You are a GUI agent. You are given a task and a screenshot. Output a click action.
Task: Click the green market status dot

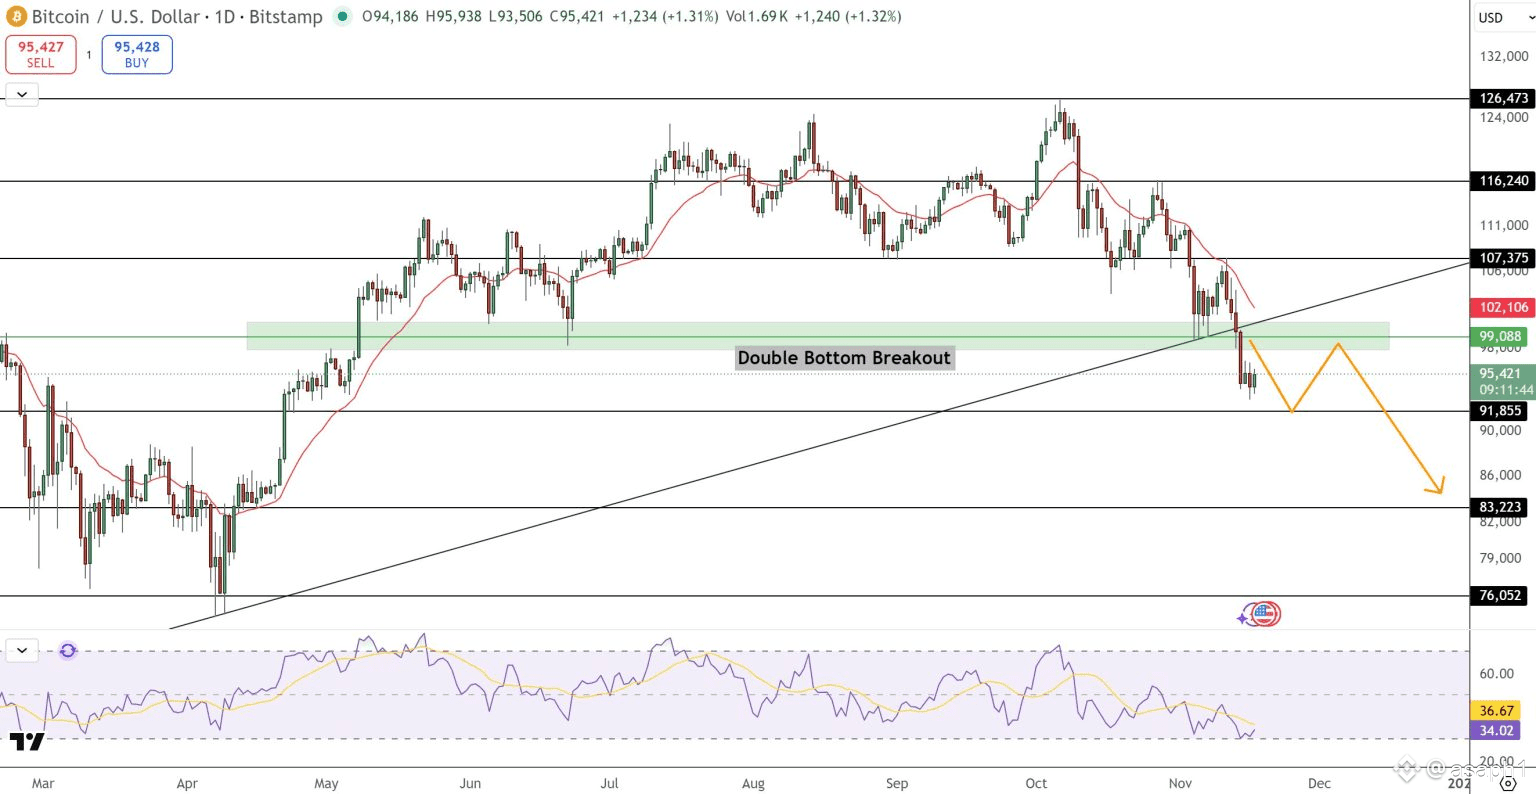point(343,16)
